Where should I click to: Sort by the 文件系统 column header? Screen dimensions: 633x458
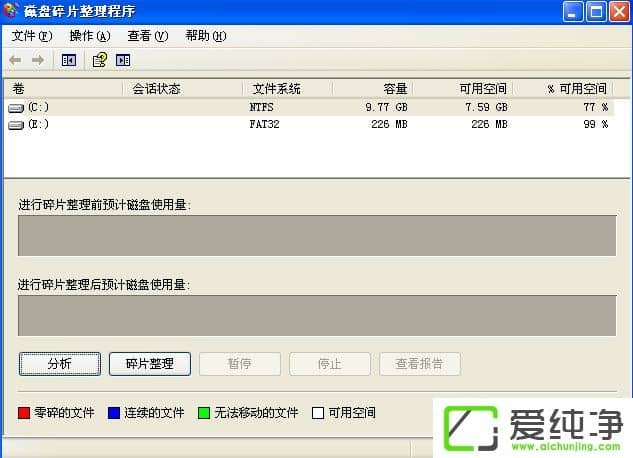coord(276,89)
